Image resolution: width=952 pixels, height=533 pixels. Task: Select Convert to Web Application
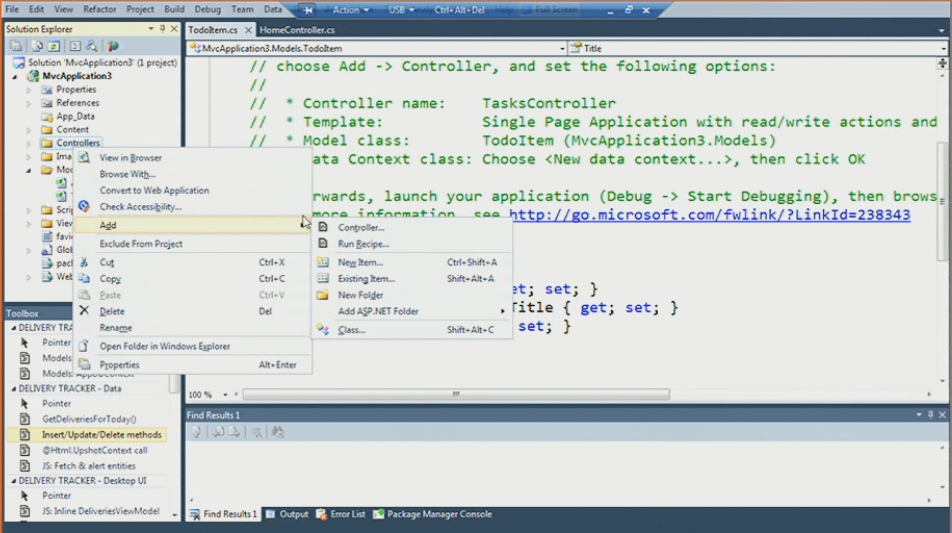154,191
